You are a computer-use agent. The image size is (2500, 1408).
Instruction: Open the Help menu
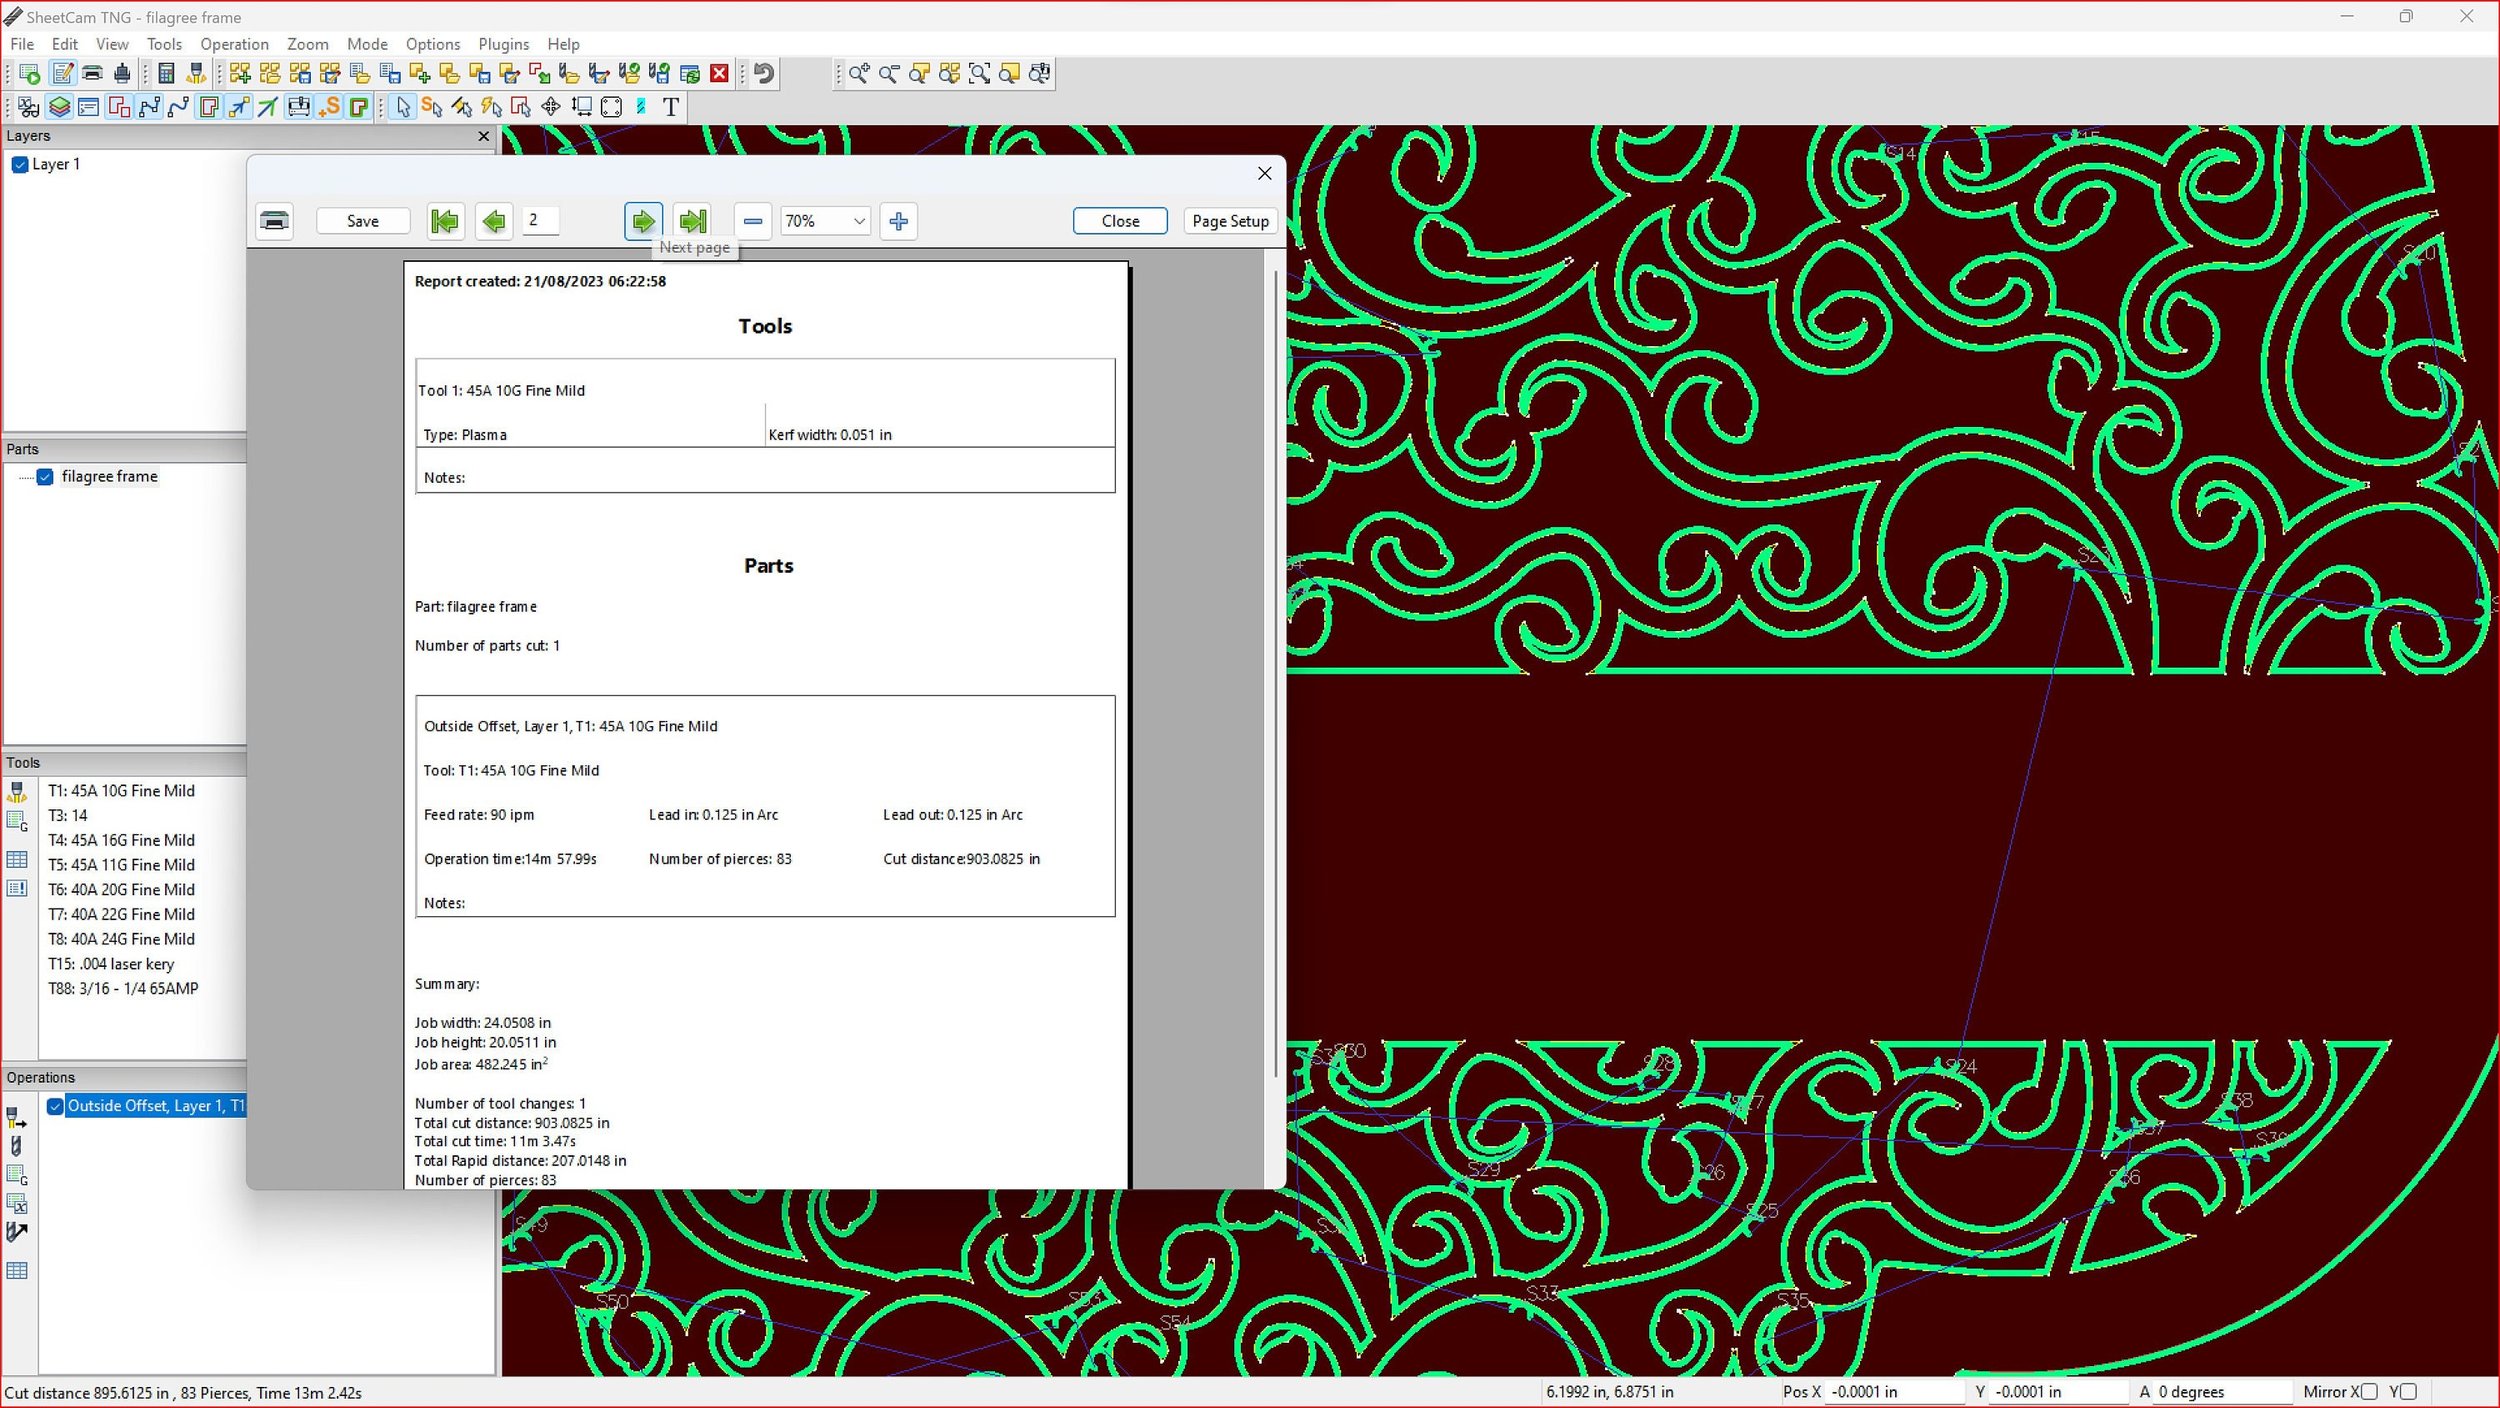pyautogui.click(x=563, y=44)
